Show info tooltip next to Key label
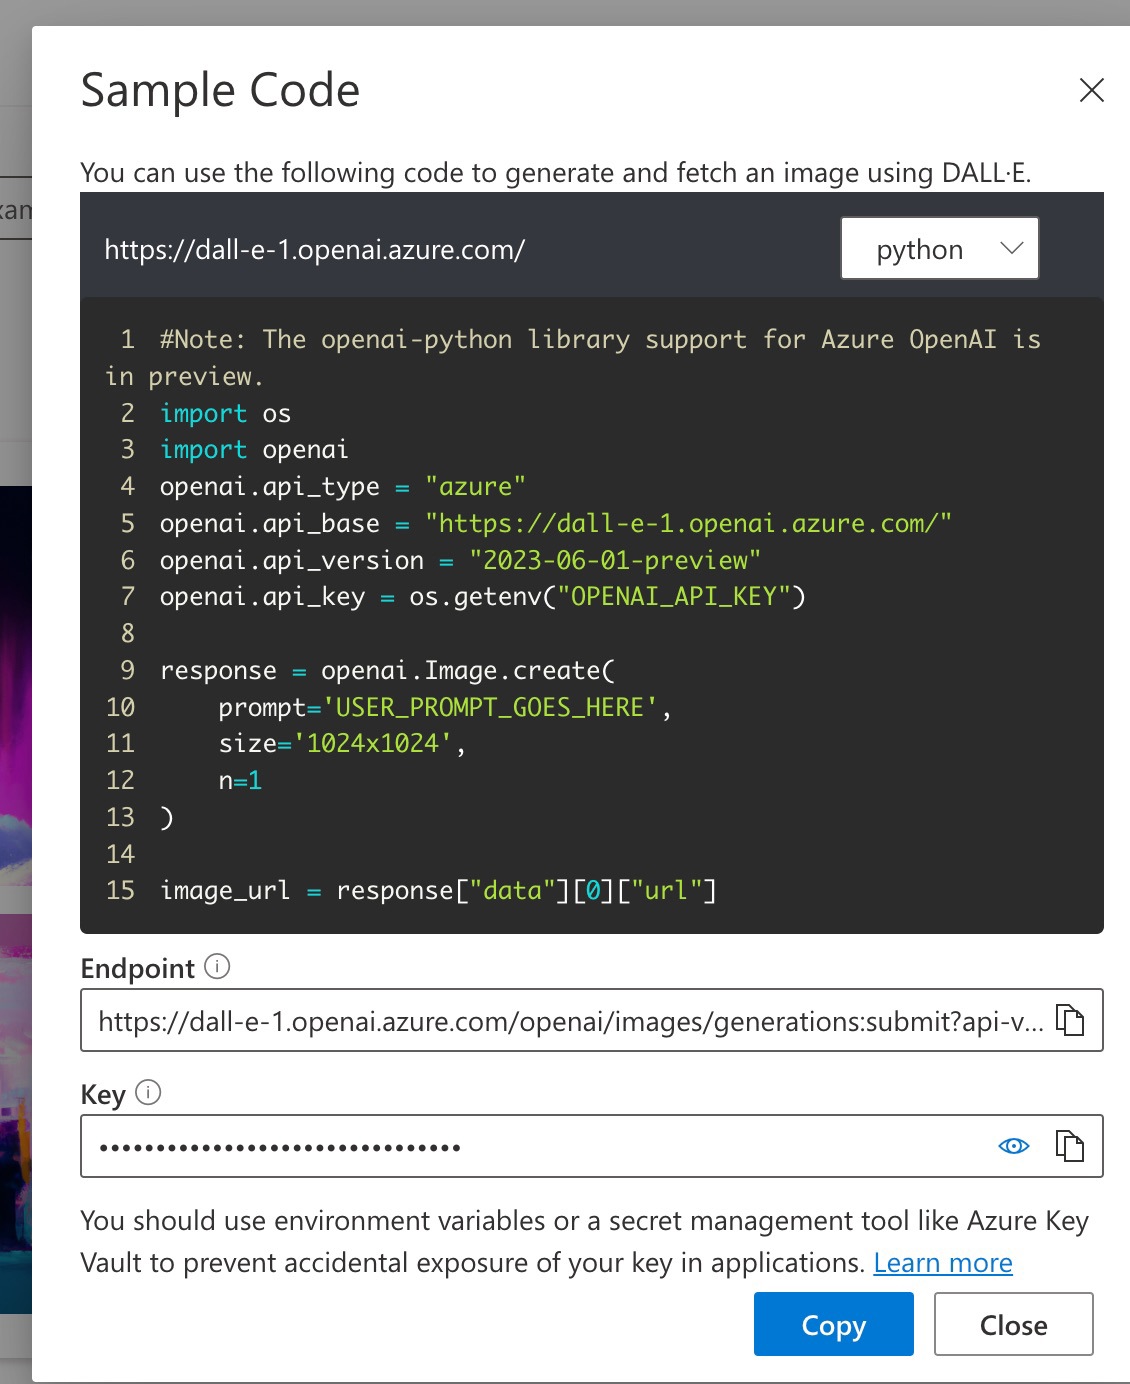Image resolution: width=1130 pixels, height=1384 pixels. [148, 1092]
